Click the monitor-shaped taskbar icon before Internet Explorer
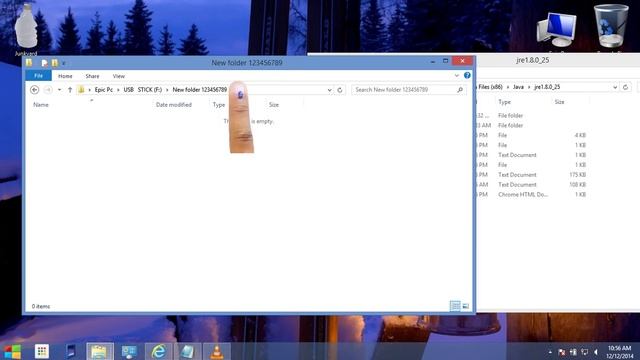This screenshot has width=640, height=360. [x=129, y=351]
